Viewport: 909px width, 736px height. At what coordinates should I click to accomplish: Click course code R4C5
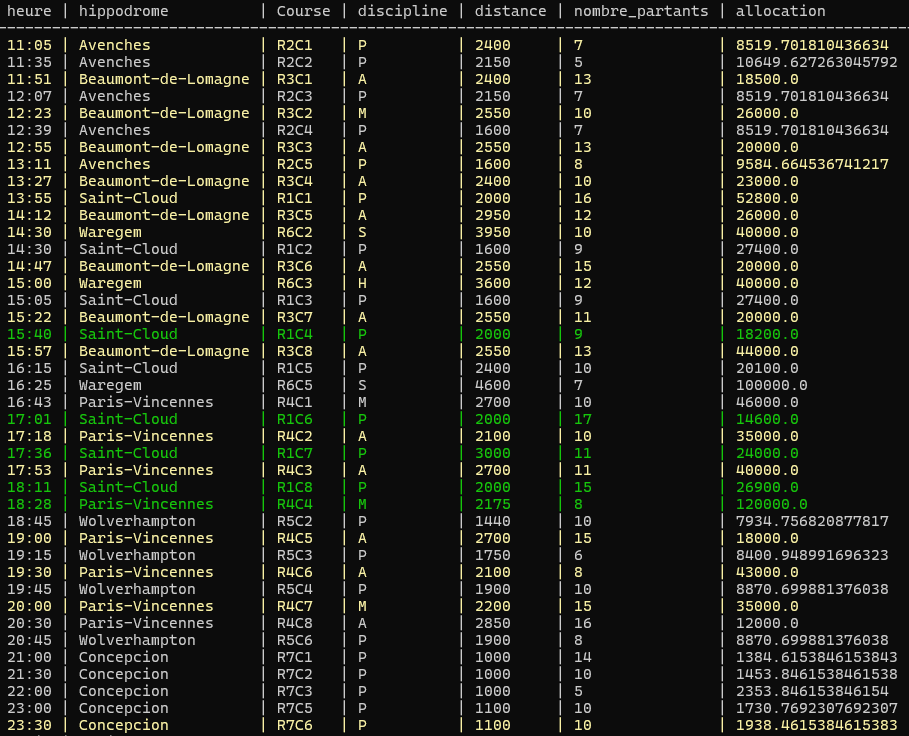(294, 538)
